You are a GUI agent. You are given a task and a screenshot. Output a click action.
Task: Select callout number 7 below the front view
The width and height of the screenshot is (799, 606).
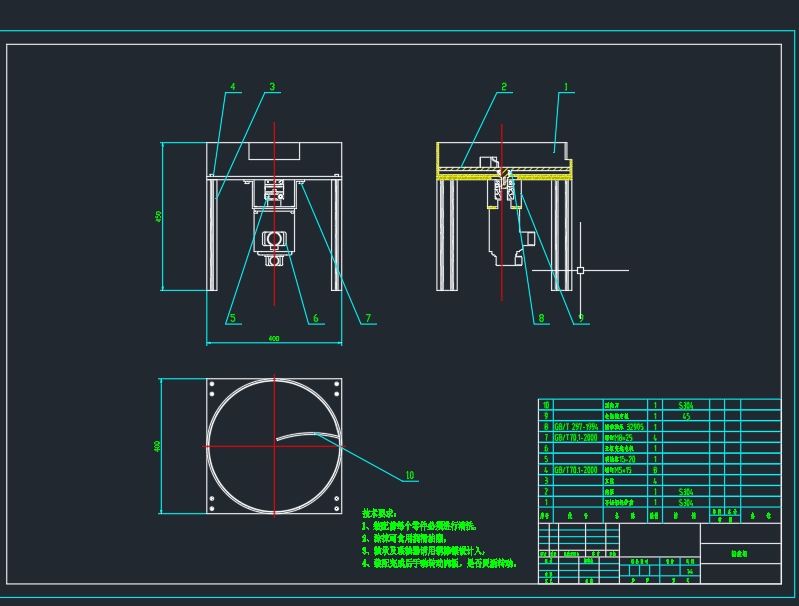[368, 318]
